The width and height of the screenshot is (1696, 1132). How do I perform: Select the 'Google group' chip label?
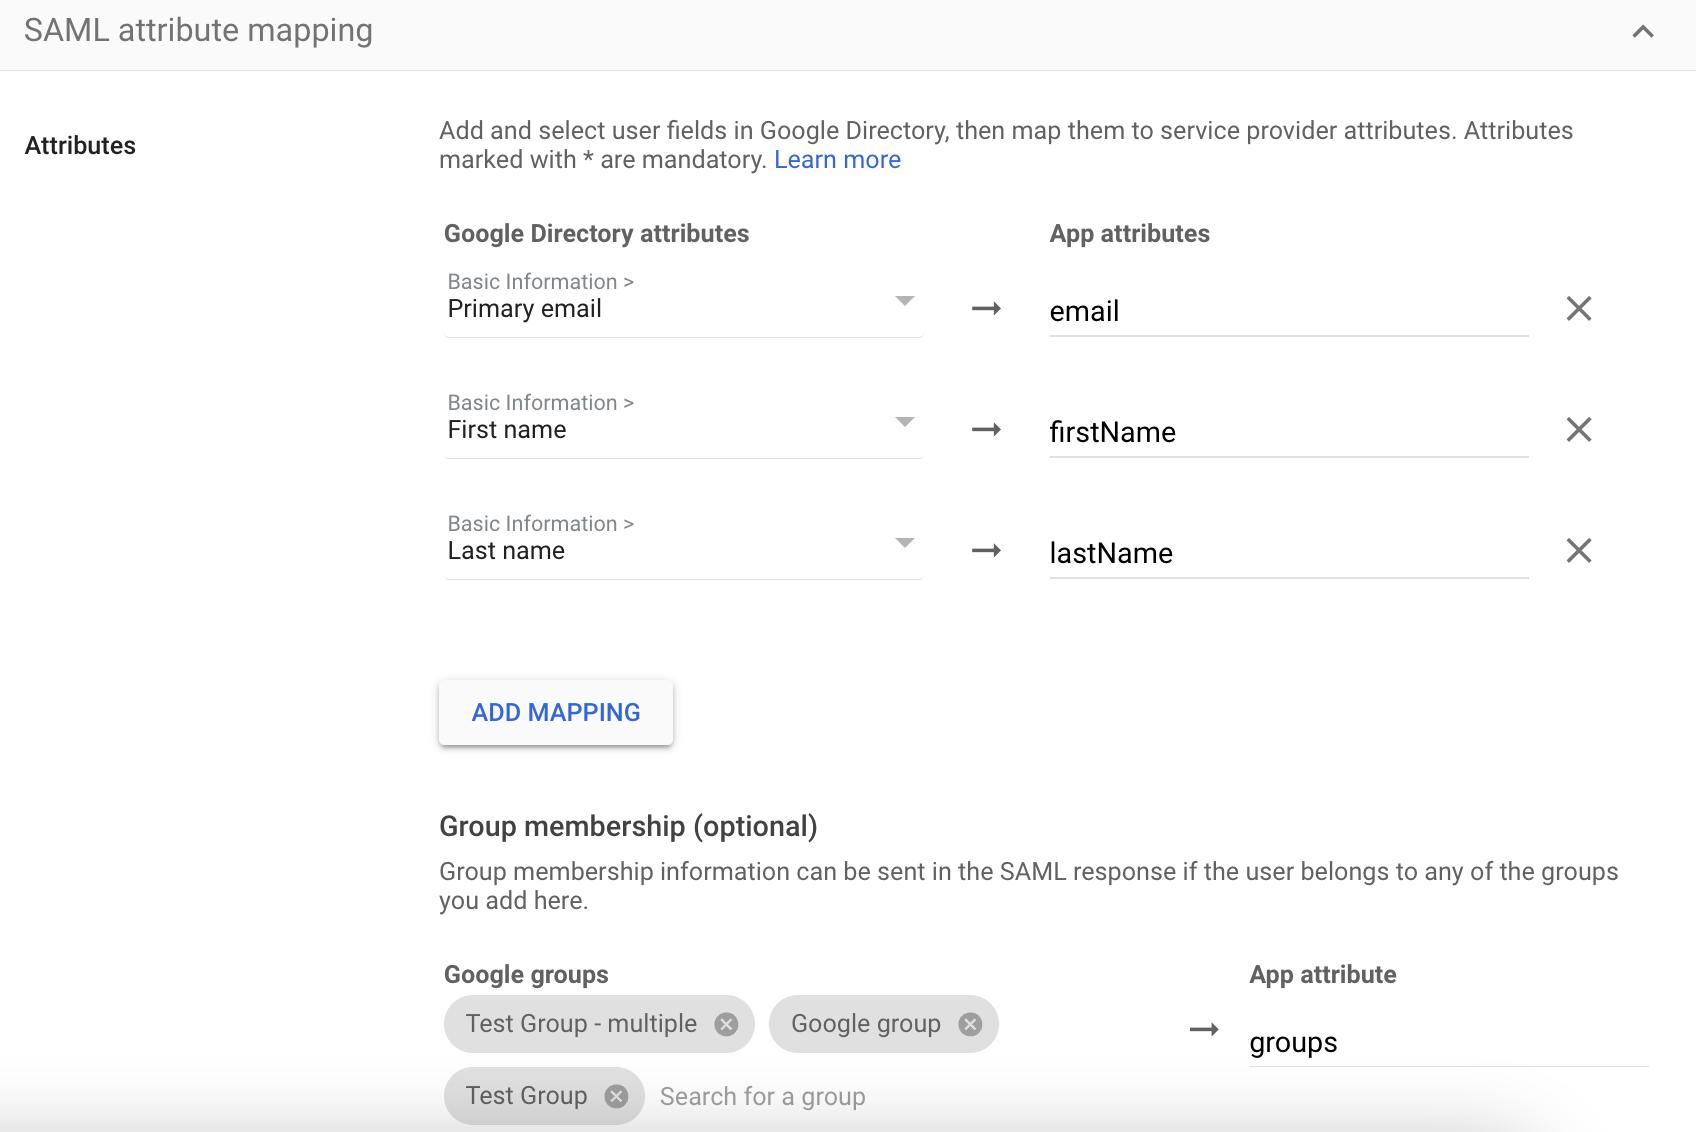point(865,1024)
